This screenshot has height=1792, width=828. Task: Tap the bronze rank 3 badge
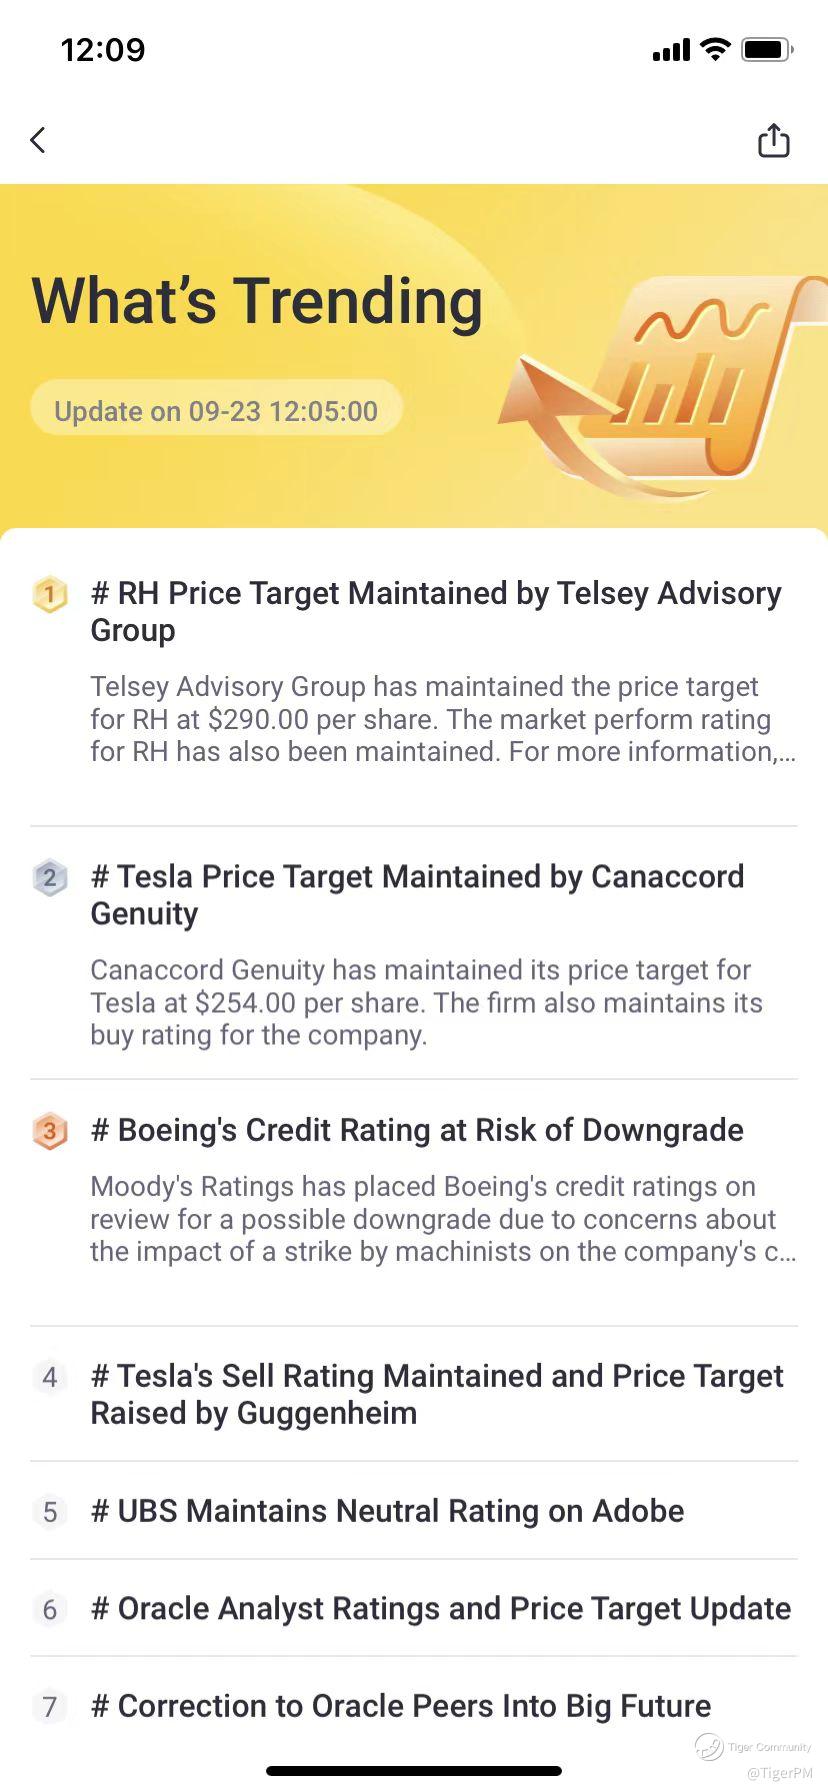50,1131
